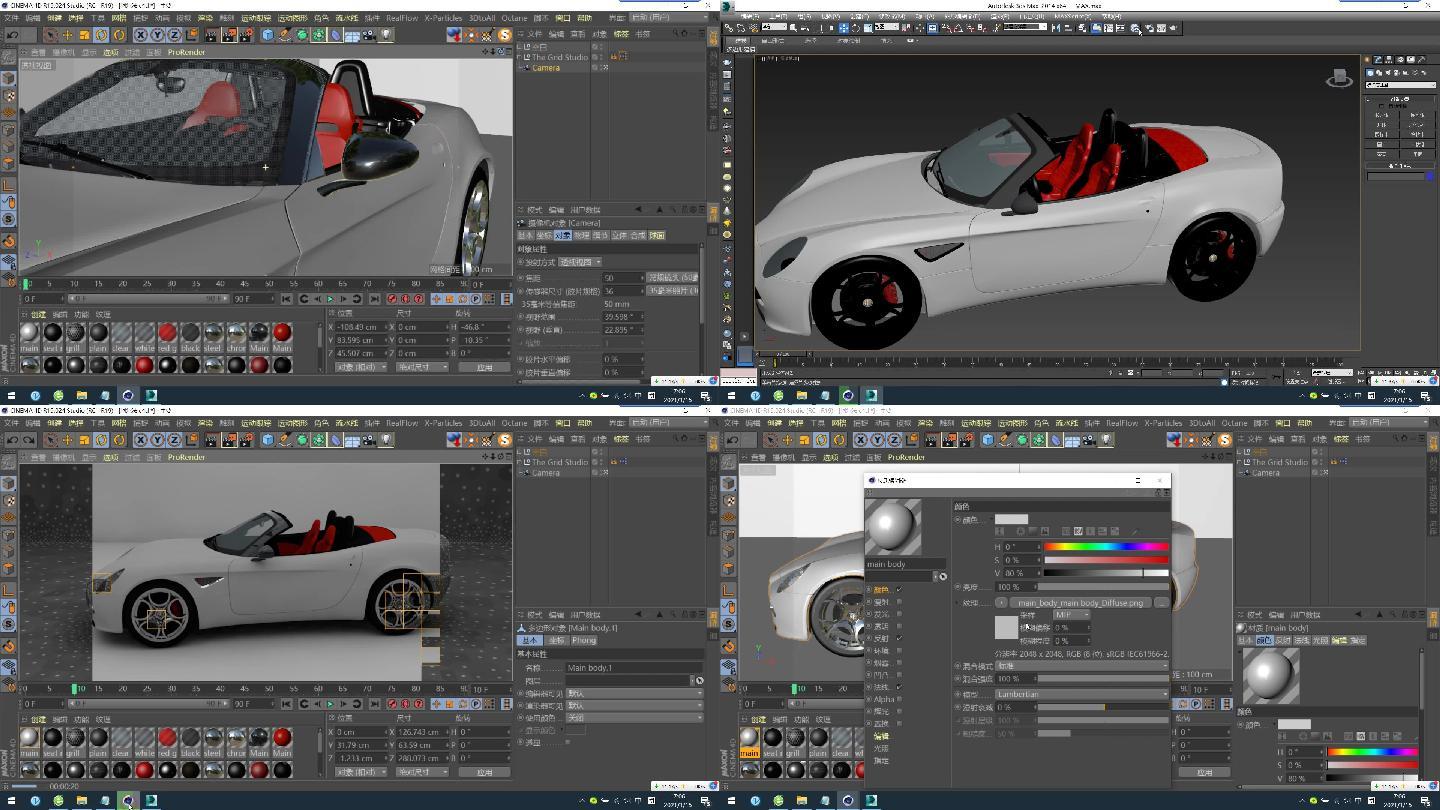The height and width of the screenshot is (810, 1440).
Task: Click the ViewCube in 3ds Max viewport
Action: [1339, 78]
